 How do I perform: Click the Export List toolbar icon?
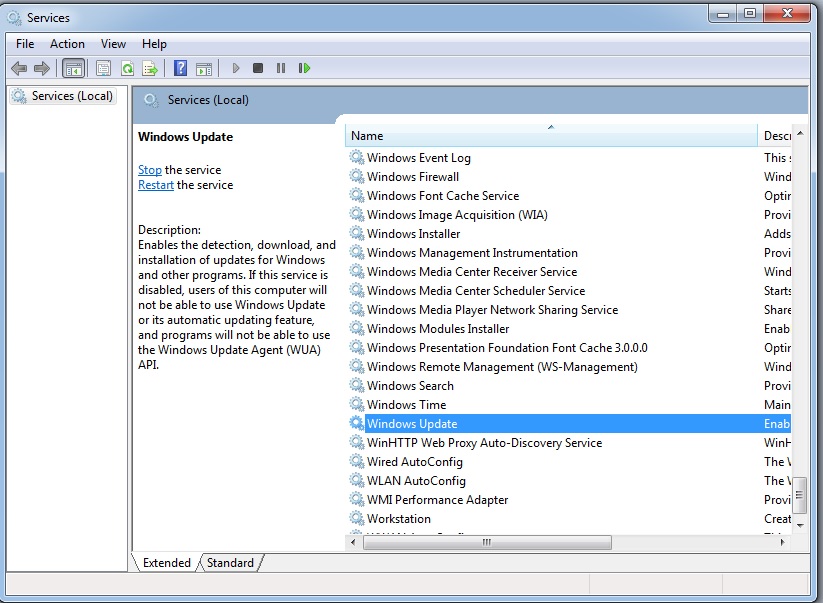click(150, 68)
